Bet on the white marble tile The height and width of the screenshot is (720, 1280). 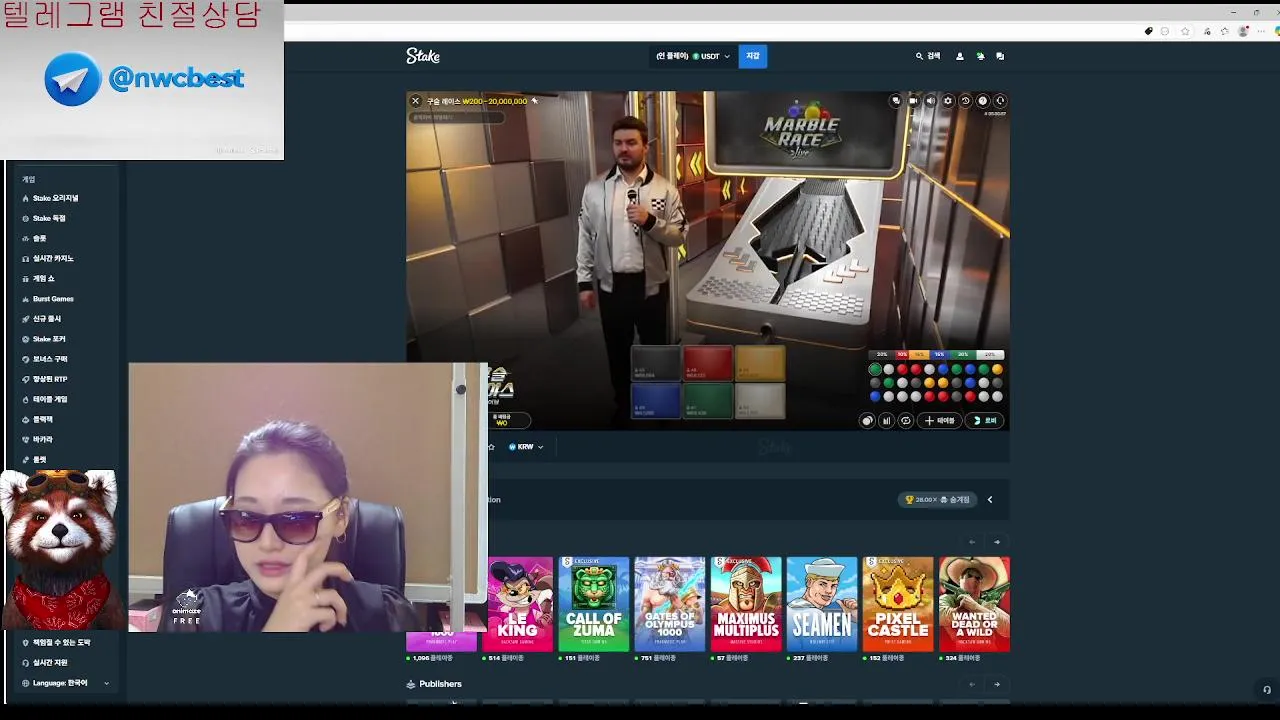[760, 400]
